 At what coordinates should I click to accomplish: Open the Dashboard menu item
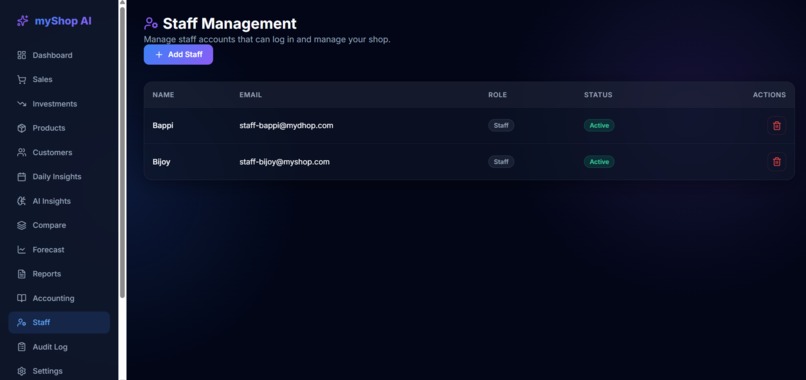coord(59,55)
